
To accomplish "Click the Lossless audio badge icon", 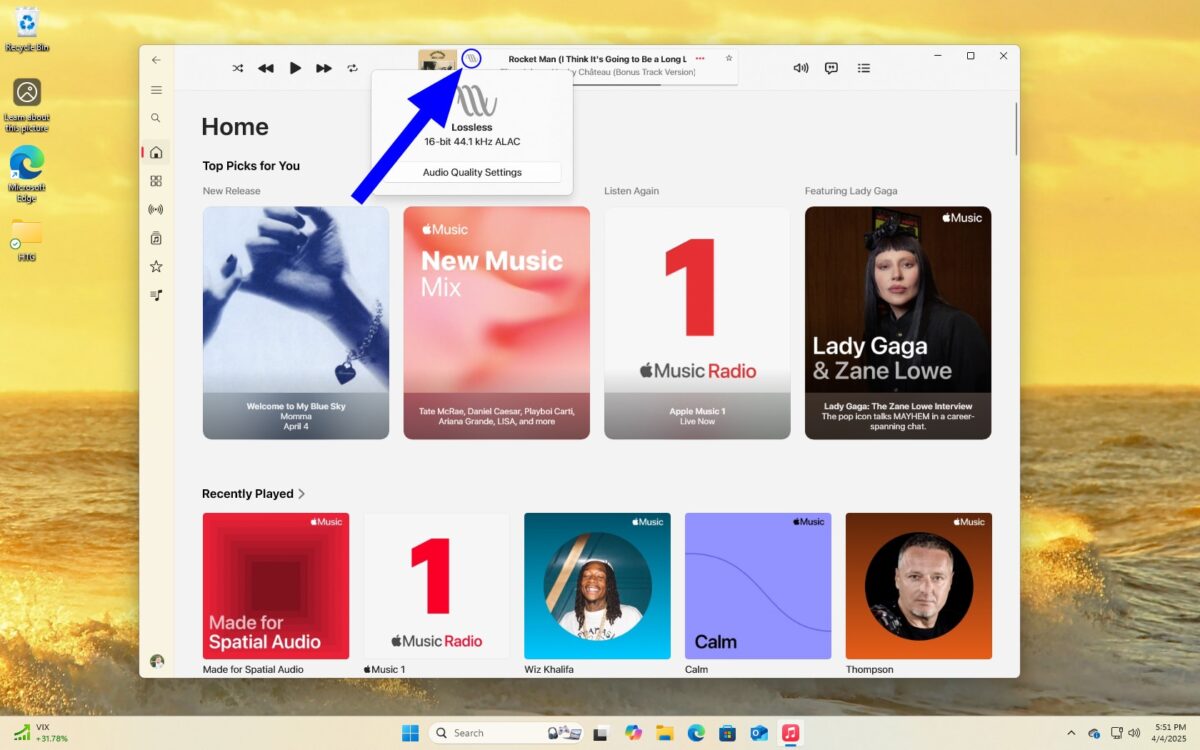I will [472, 59].
